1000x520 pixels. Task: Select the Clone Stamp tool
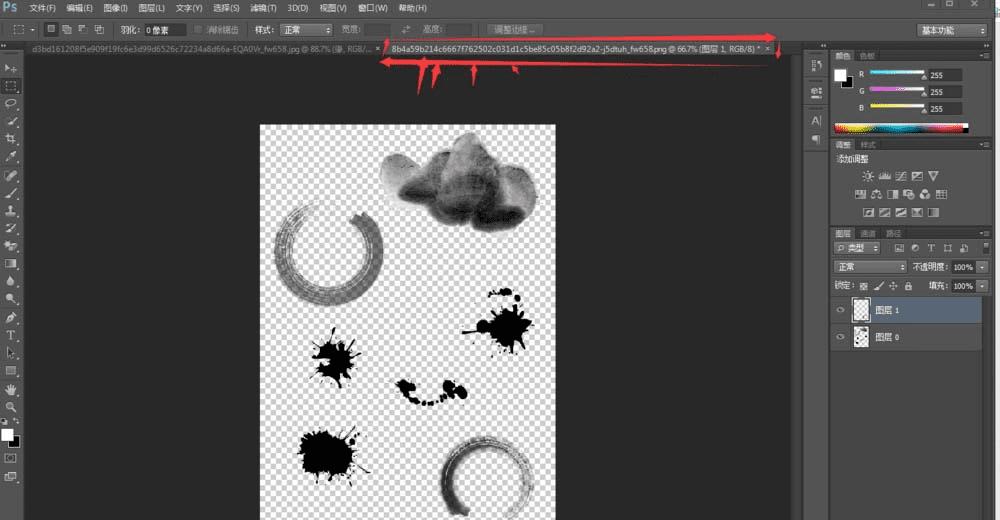11,211
